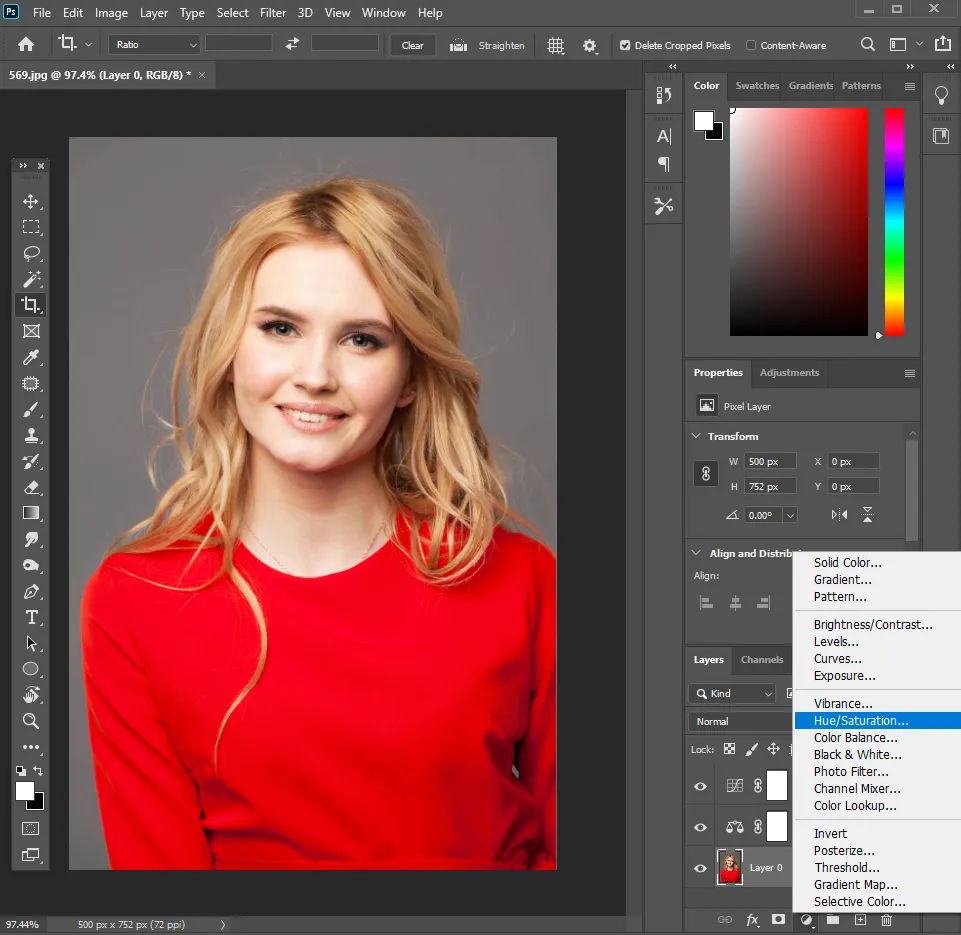961x935 pixels.
Task: Toggle the Delete Cropped Pixels checkbox
Action: [x=625, y=45]
